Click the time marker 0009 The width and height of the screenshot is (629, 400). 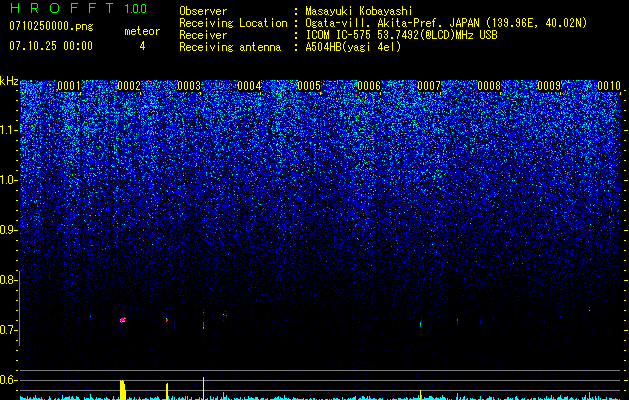(549, 86)
